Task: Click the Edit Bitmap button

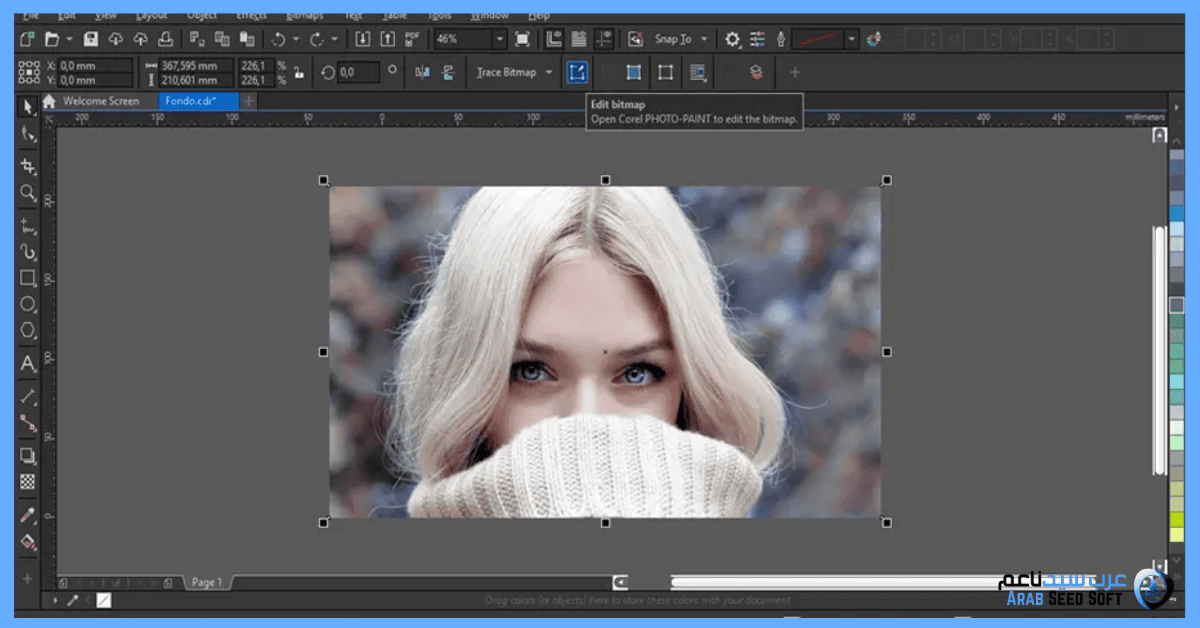Action: click(x=577, y=72)
